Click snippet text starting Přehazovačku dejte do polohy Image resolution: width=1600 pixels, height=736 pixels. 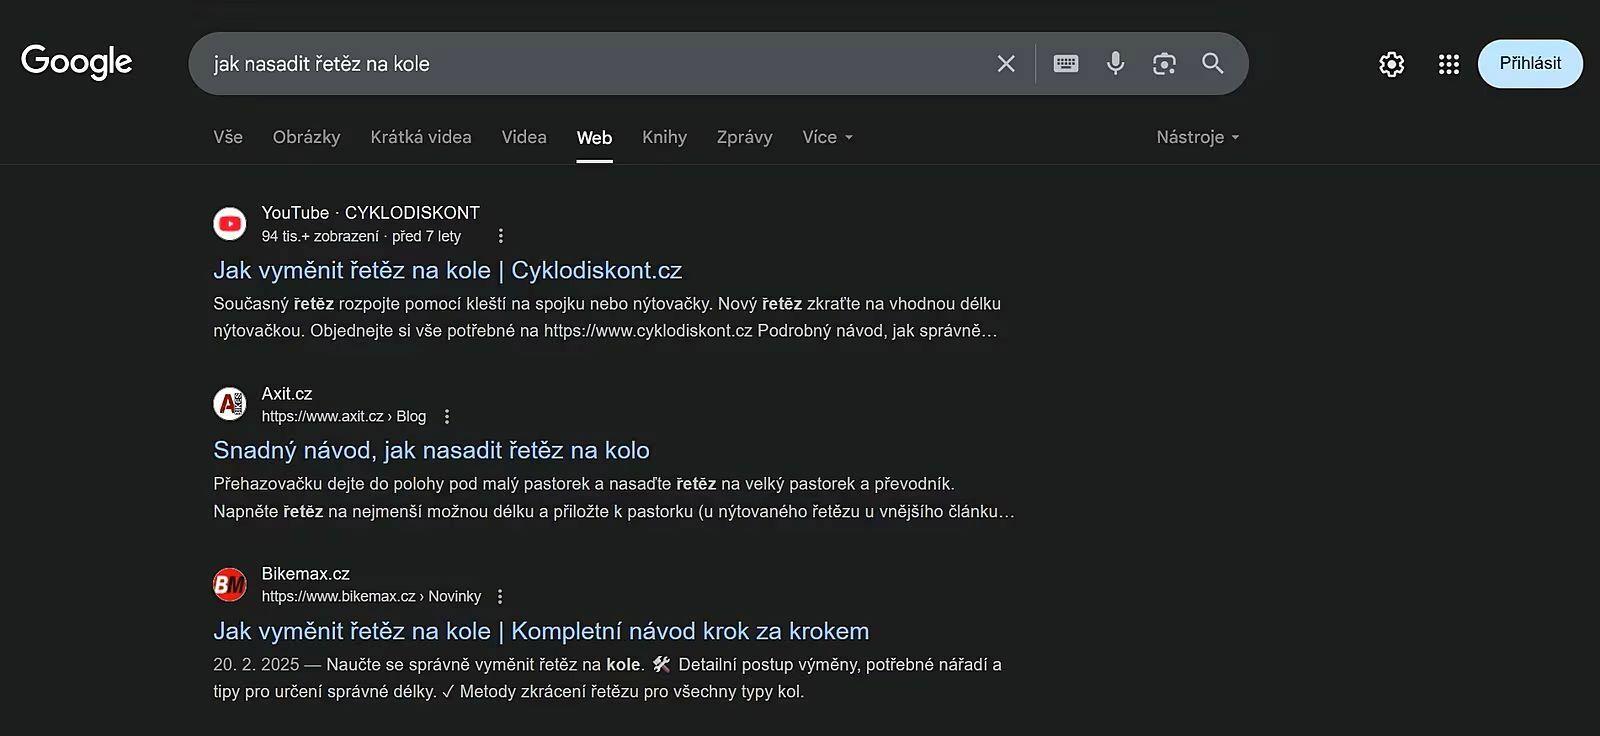click(x=614, y=497)
